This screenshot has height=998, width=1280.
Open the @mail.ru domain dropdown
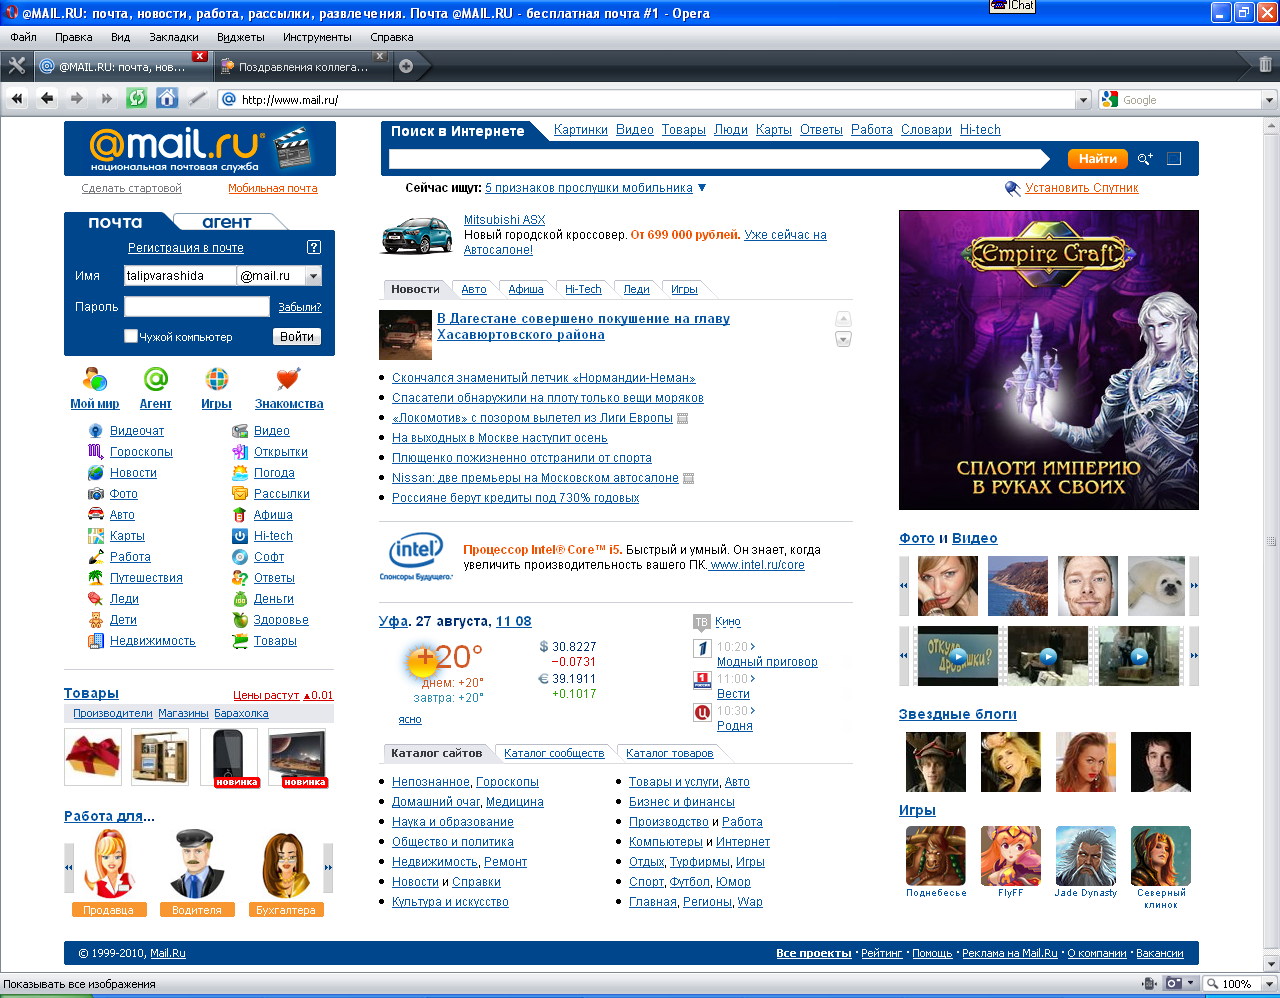(313, 276)
